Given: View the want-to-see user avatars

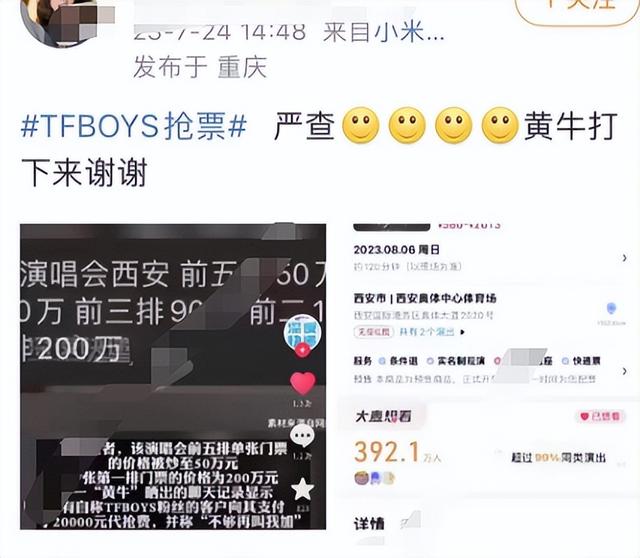Looking at the screenshot, I should tap(375, 478).
